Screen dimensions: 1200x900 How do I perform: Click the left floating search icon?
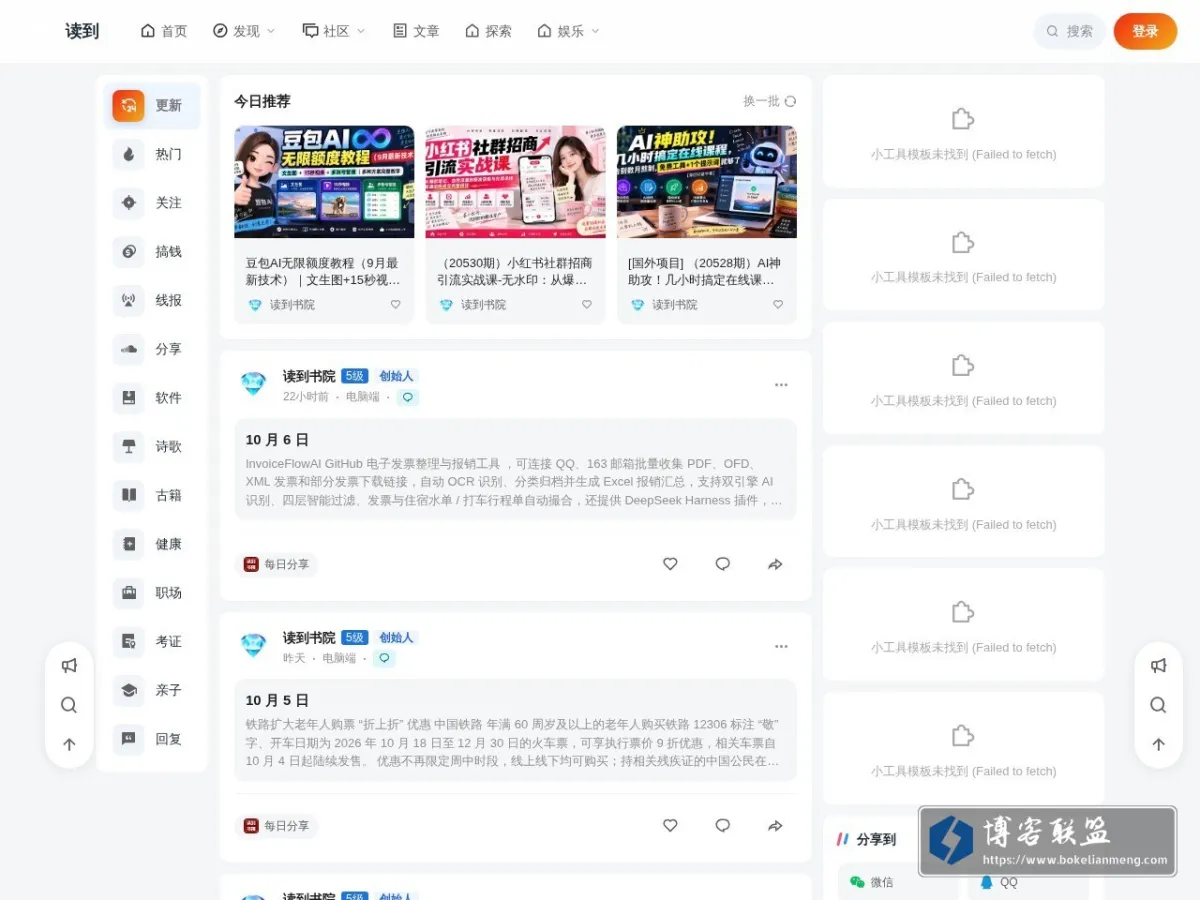coord(69,705)
